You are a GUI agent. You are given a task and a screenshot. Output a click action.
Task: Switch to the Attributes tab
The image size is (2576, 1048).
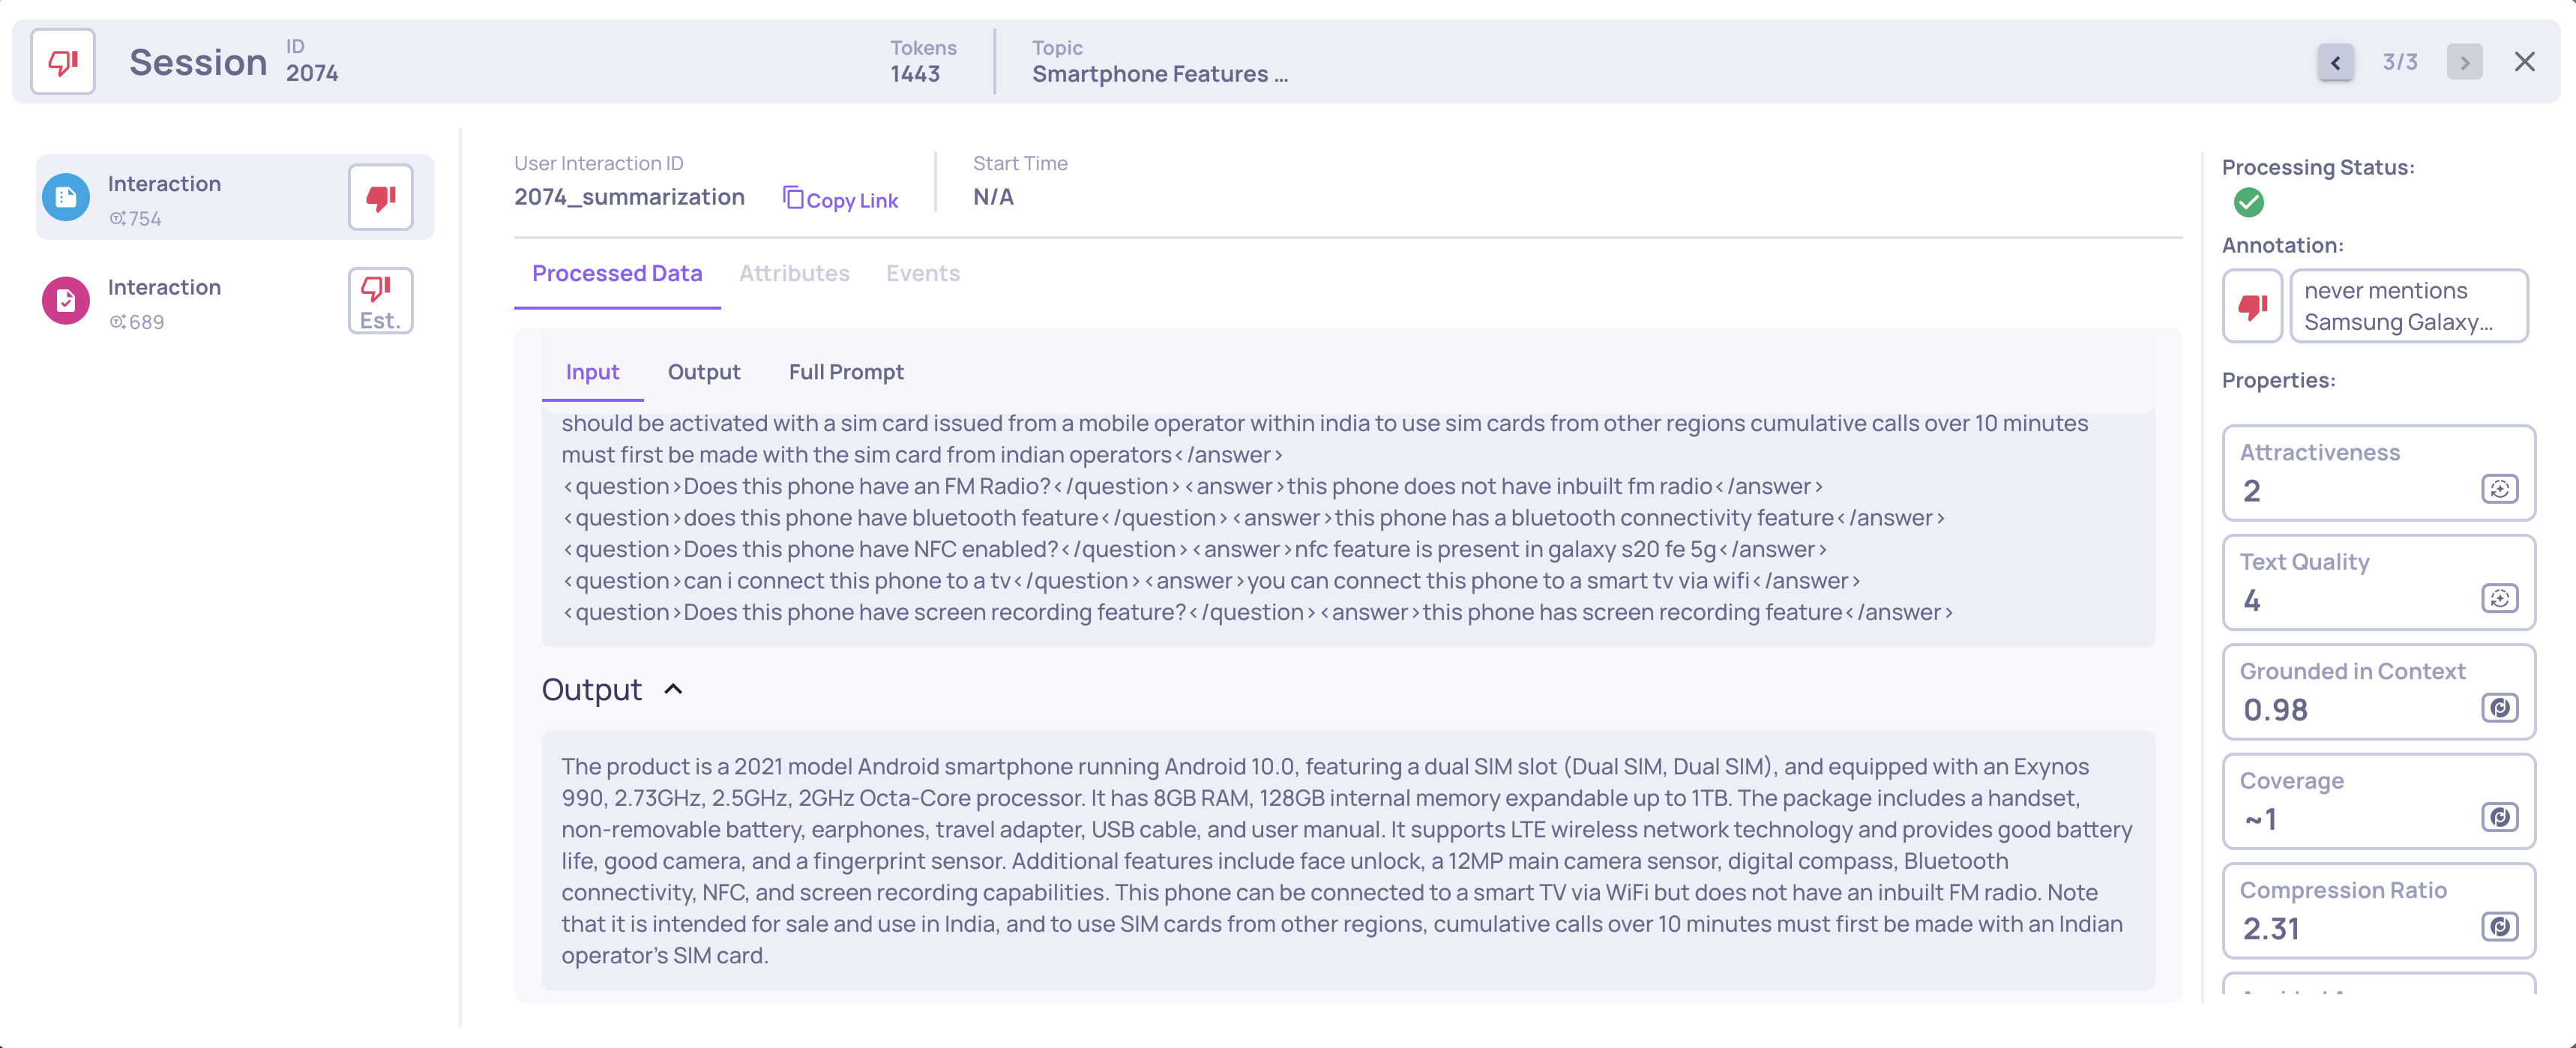pos(794,273)
